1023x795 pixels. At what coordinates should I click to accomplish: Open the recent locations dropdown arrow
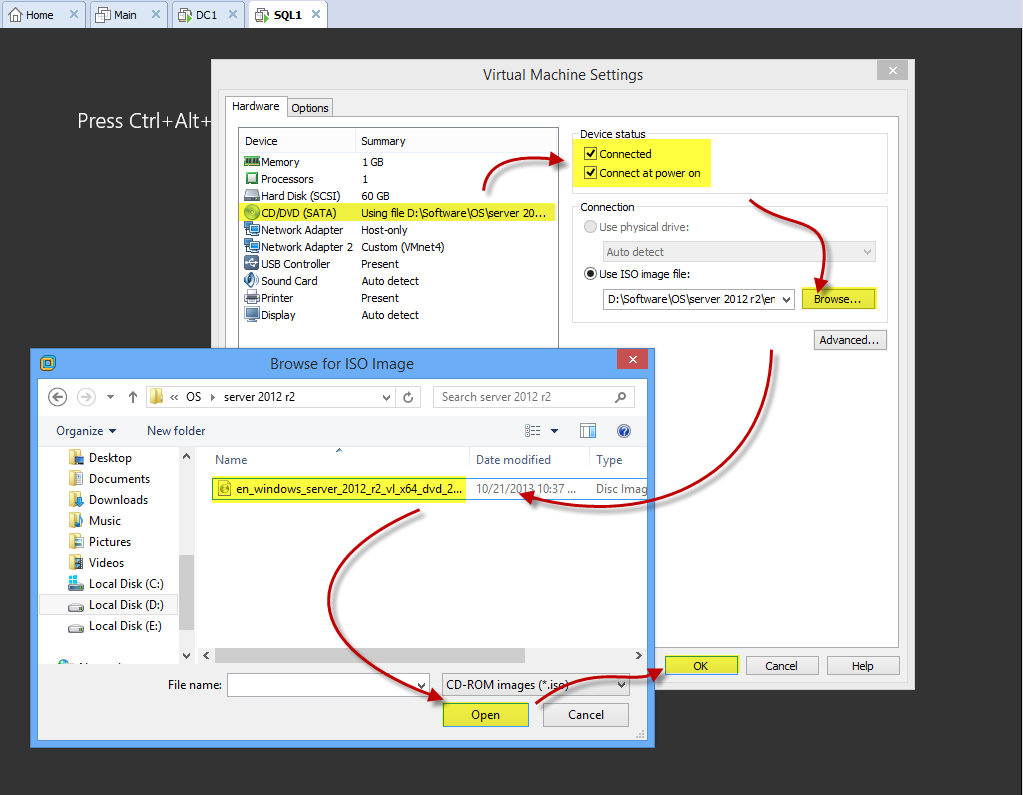110,397
